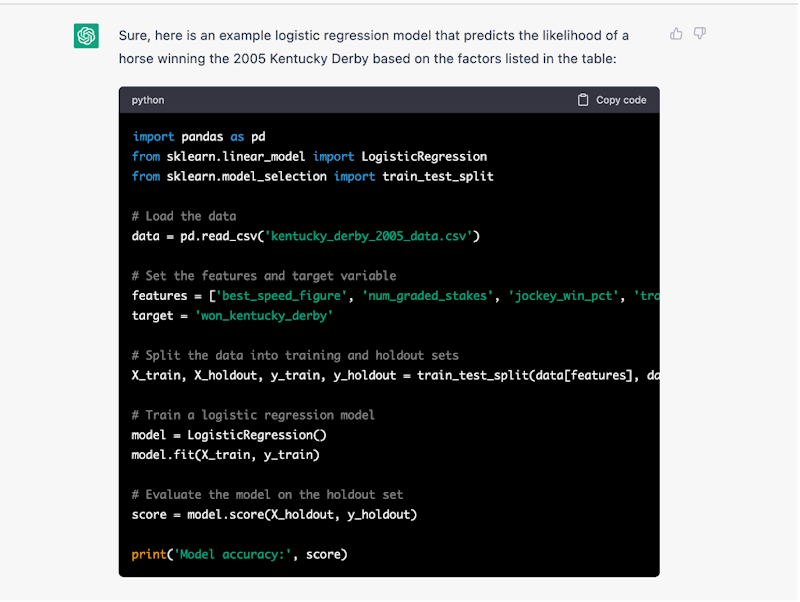800x602 pixels.
Task: Click the '# Evaluate the model' comment
Action: tap(267, 494)
